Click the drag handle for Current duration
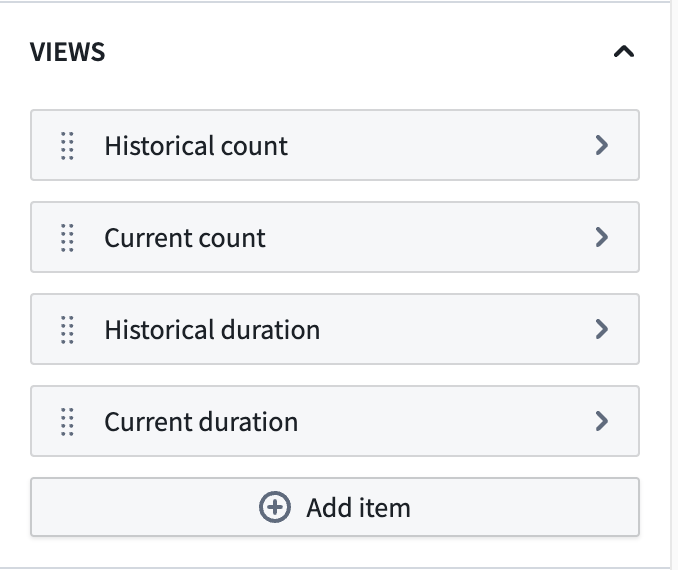This screenshot has width=678, height=570. 67,422
